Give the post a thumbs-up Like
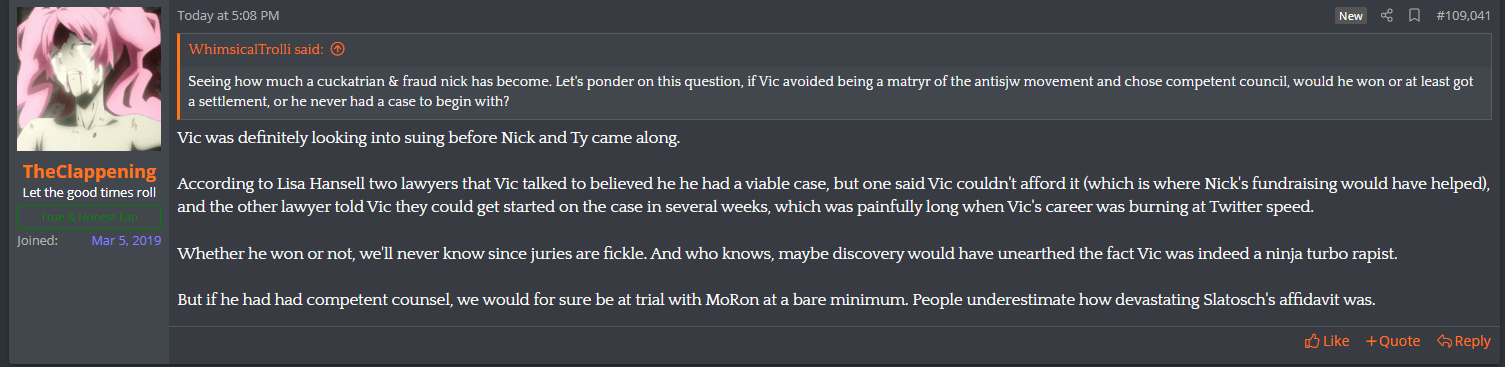Screen dimensions: 1505x367 click(1327, 341)
